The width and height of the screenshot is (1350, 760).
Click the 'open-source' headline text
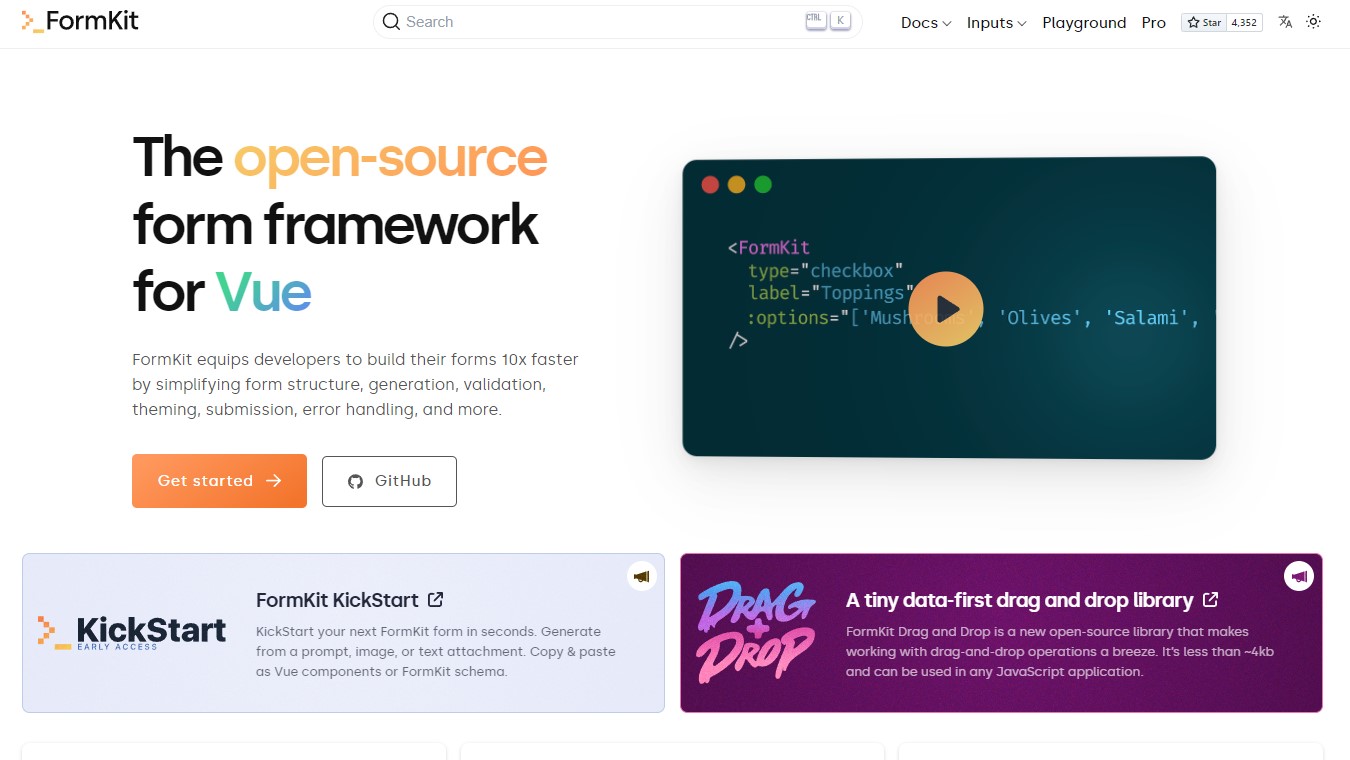pyautogui.click(x=390, y=157)
